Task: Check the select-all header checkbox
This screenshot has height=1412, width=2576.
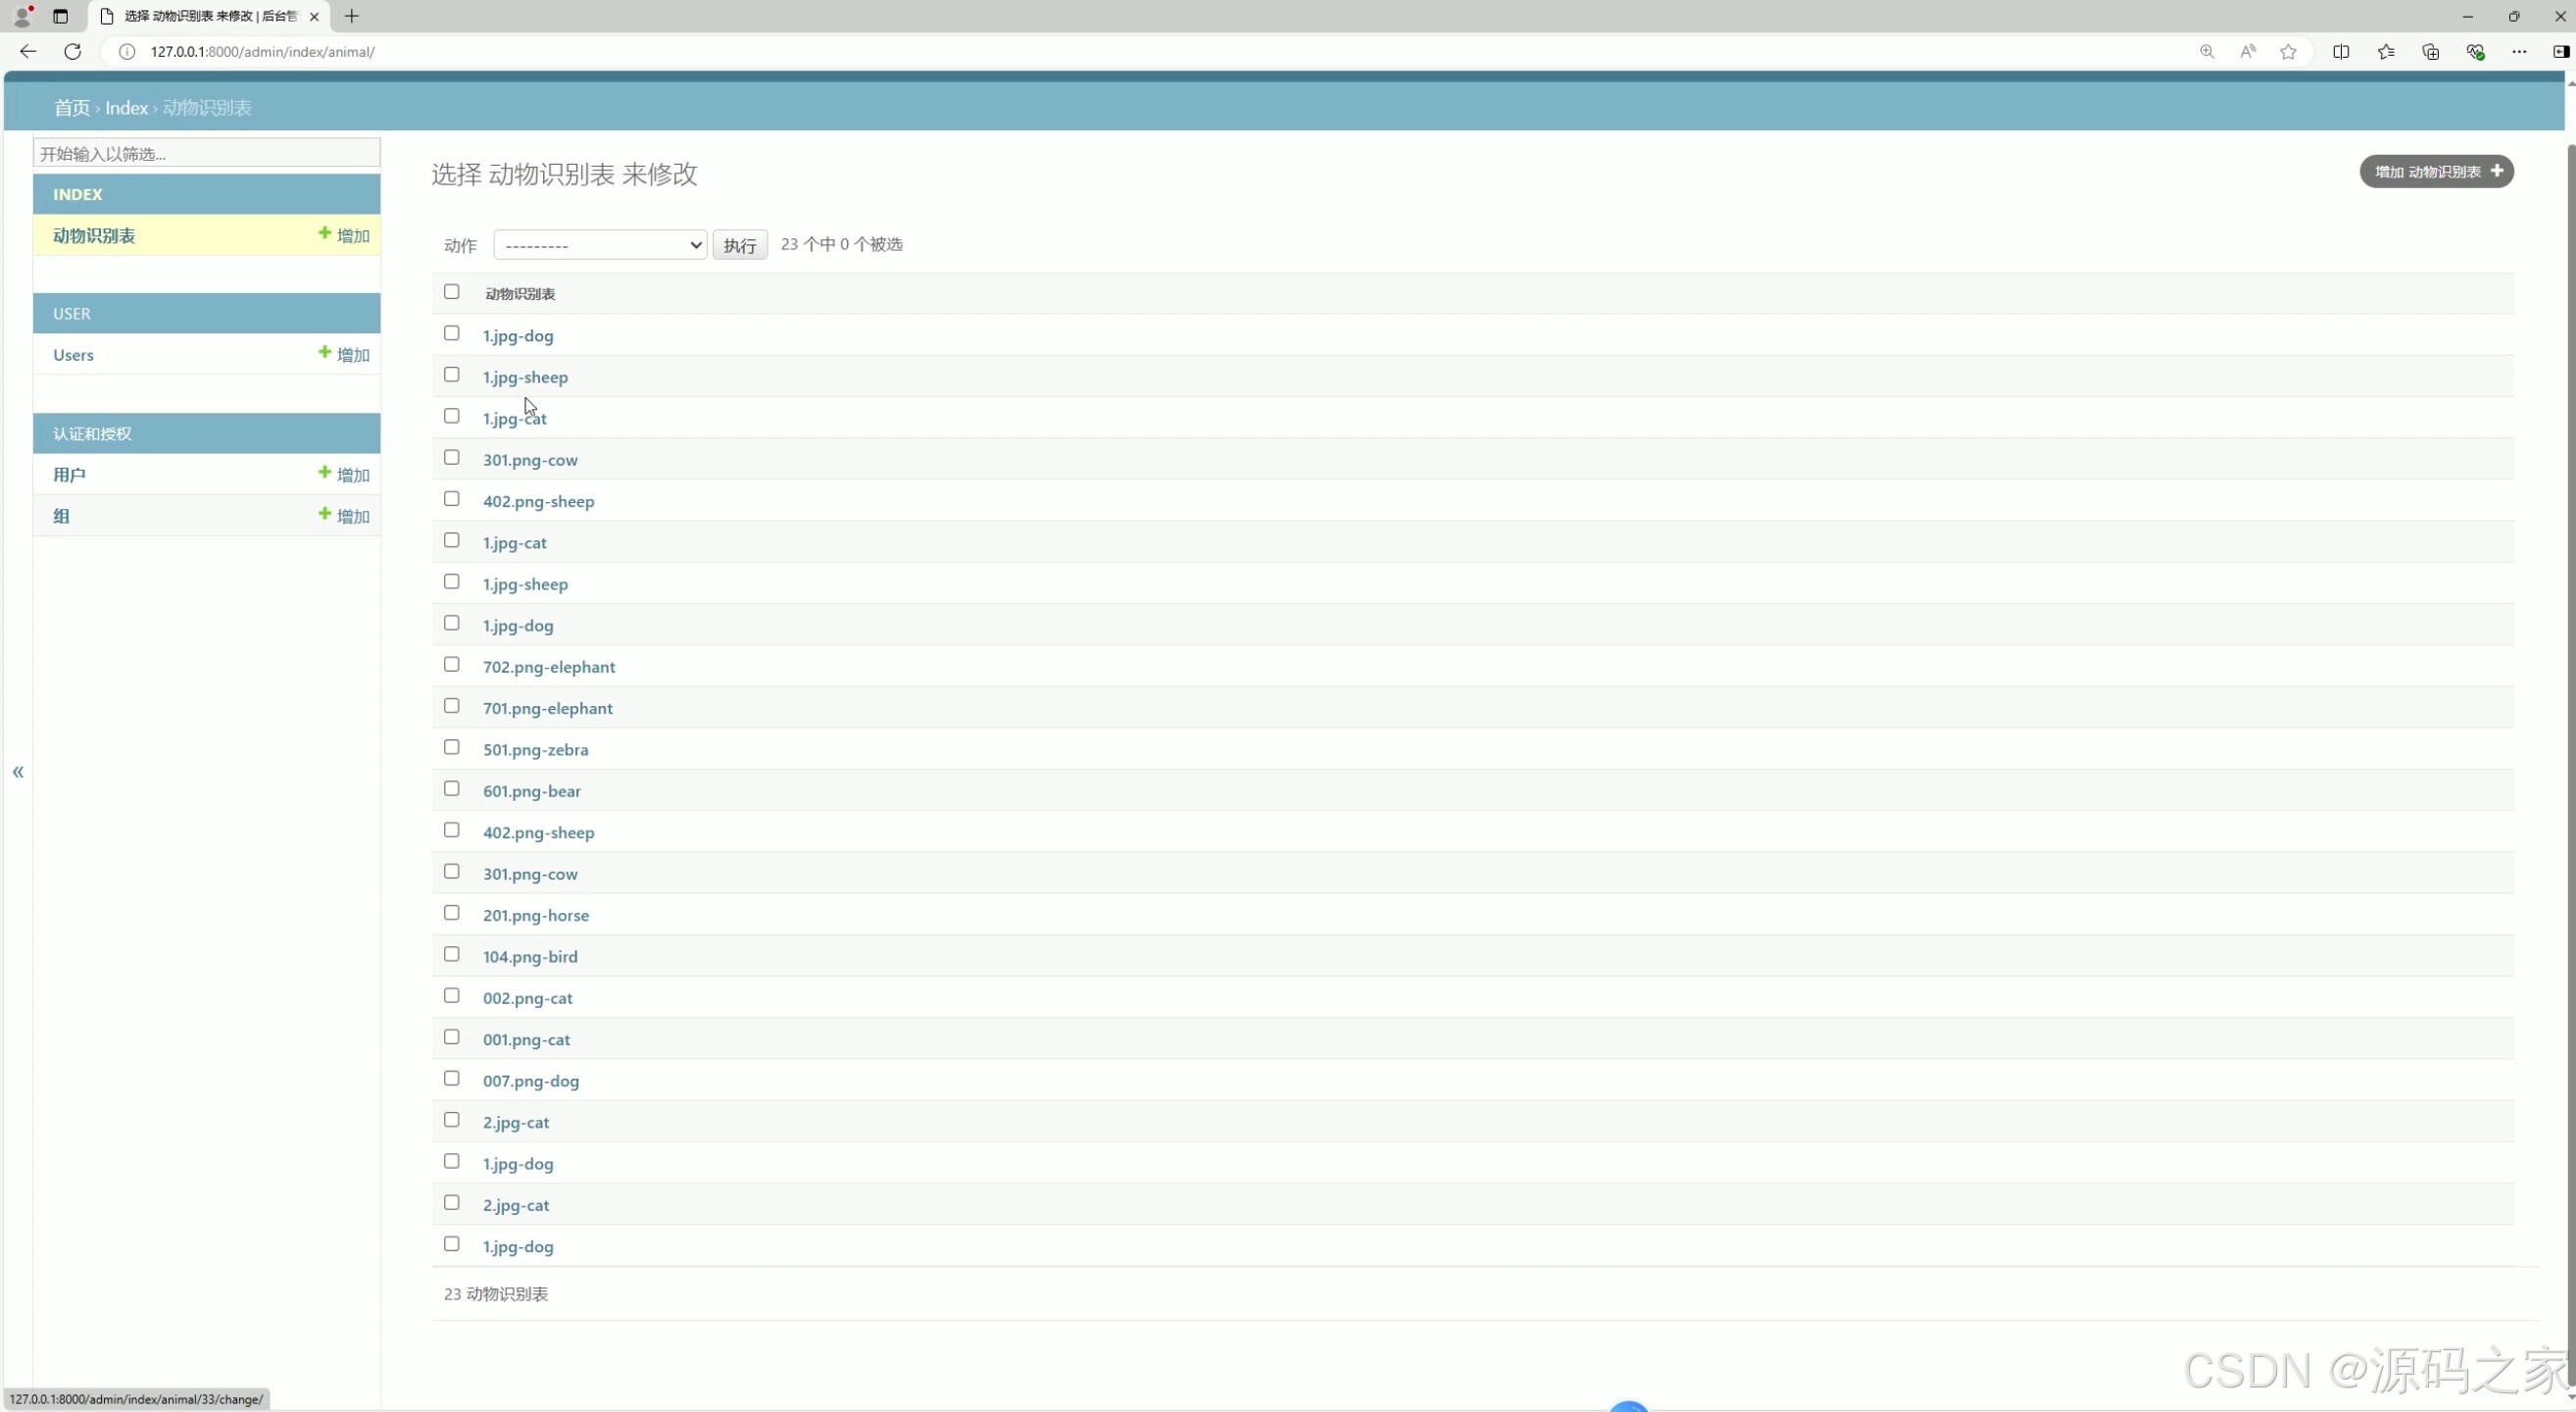Action: [x=452, y=292]
